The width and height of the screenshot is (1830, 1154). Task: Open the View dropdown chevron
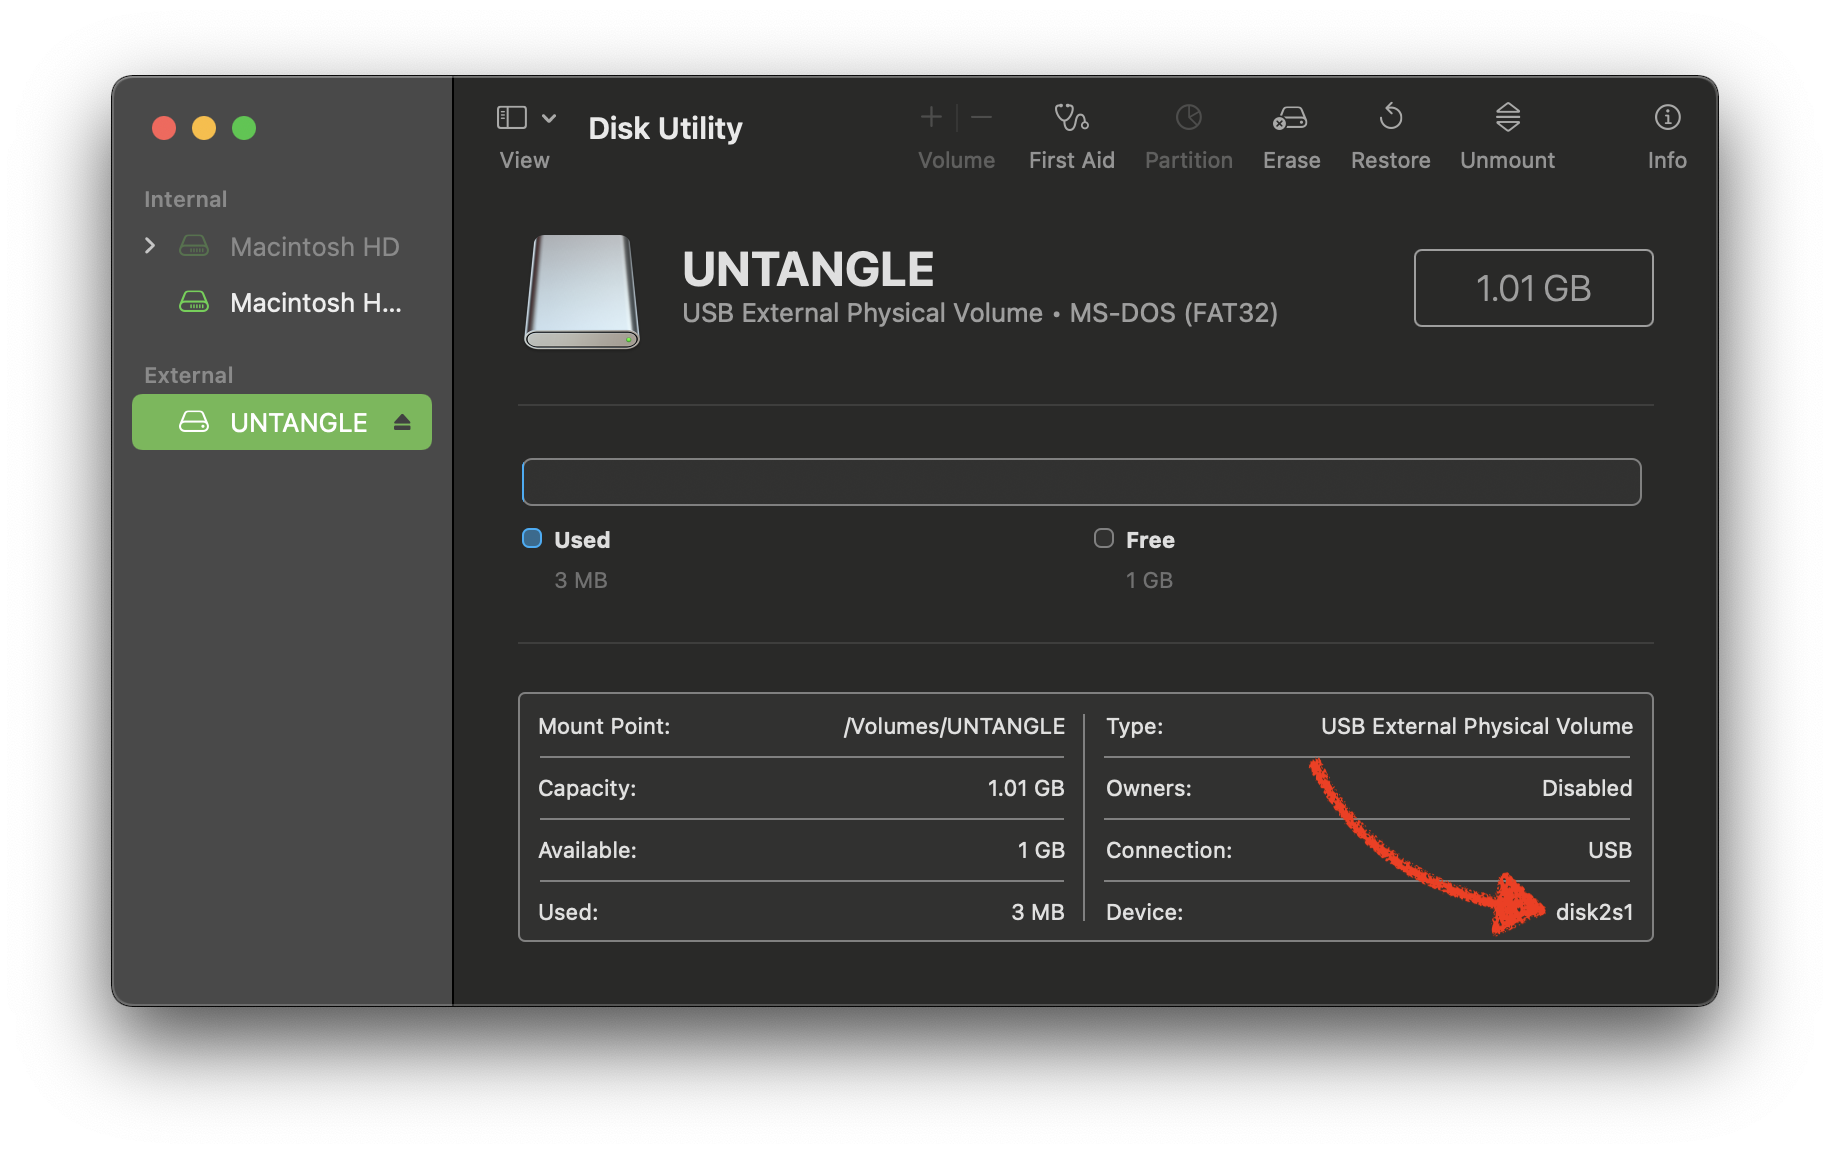(x=549, y=118)
